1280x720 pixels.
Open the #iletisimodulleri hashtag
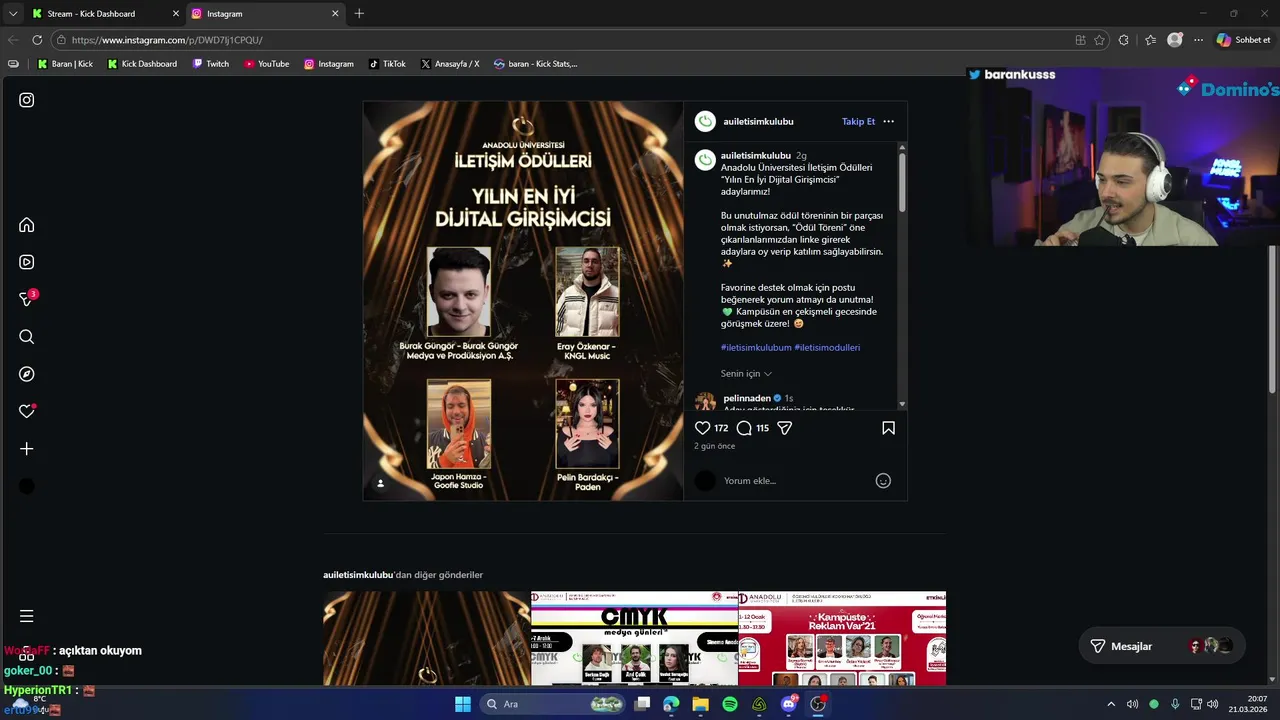click(x=827, y=348)
